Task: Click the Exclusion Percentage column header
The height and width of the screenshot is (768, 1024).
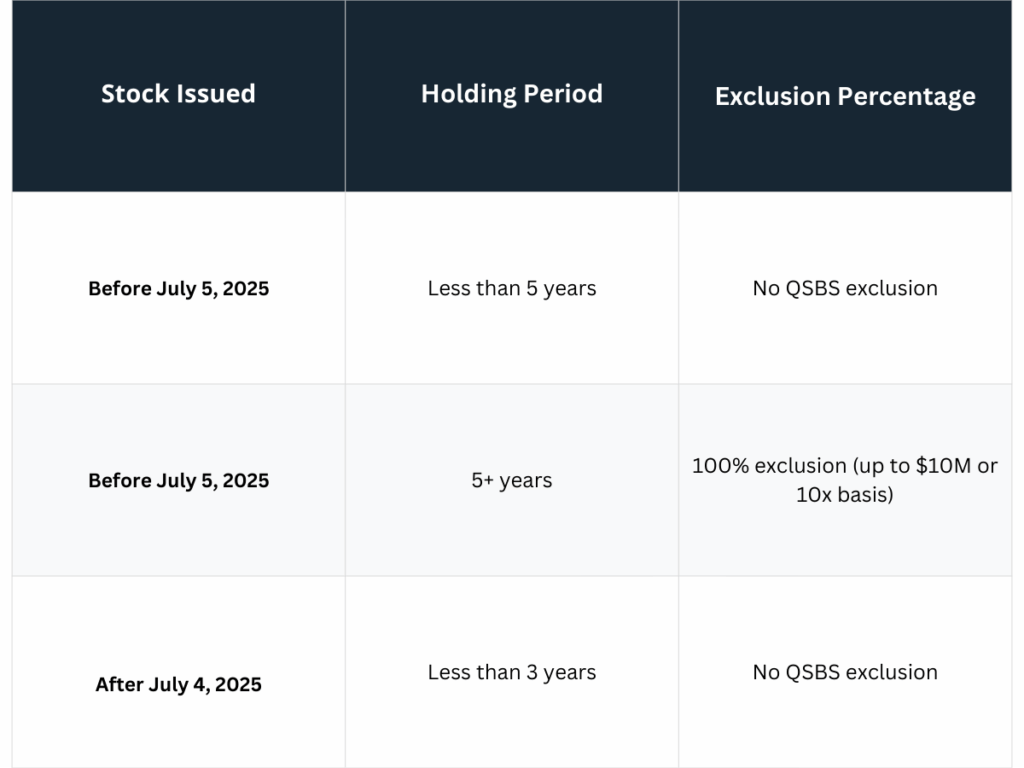Action: pyautogui.click(x=845, y=96)
